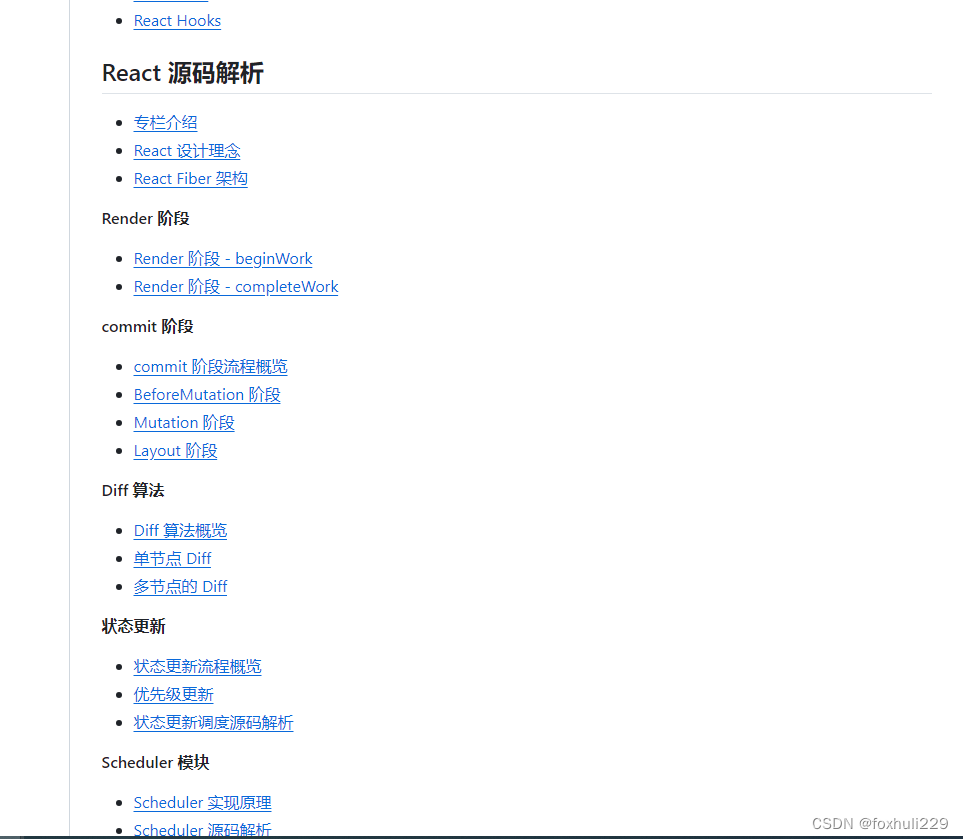Open the 专栏介绍 link

(165, 123)
